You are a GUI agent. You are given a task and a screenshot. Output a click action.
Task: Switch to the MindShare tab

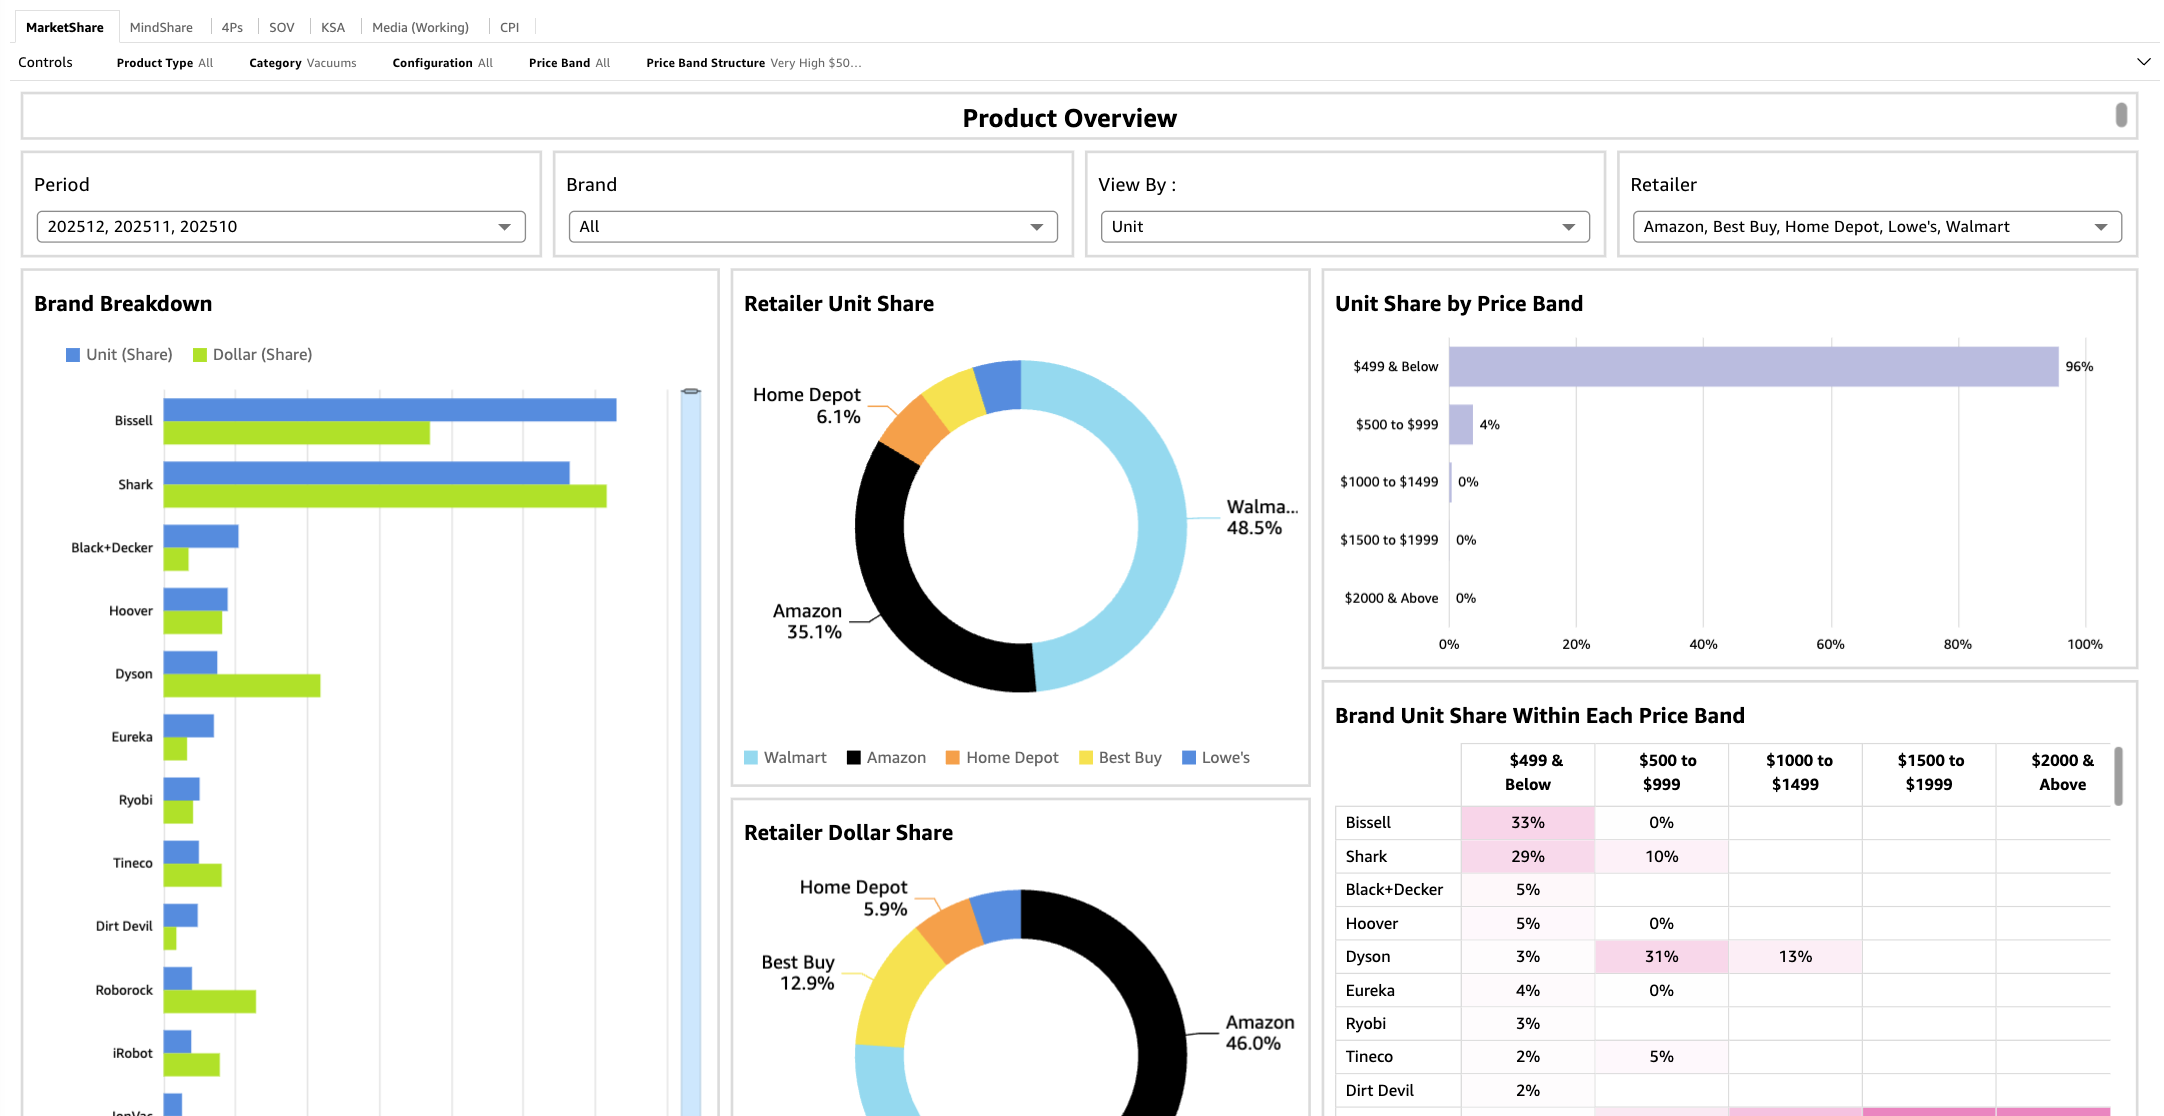click(x=161, y=27)
